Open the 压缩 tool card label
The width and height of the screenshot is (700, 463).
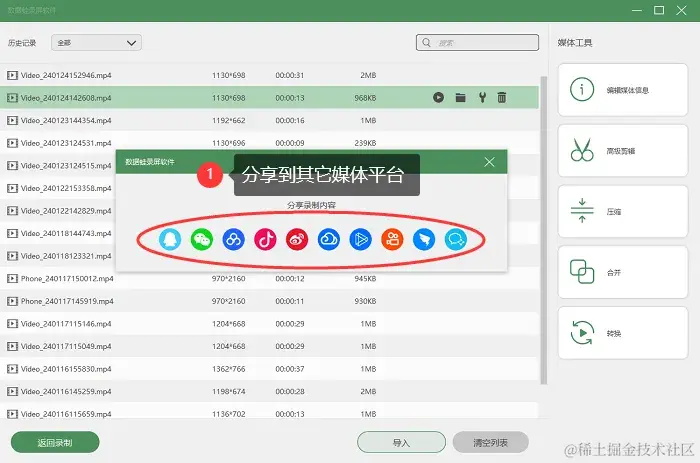pyautogui.click(x=613, y=212)
